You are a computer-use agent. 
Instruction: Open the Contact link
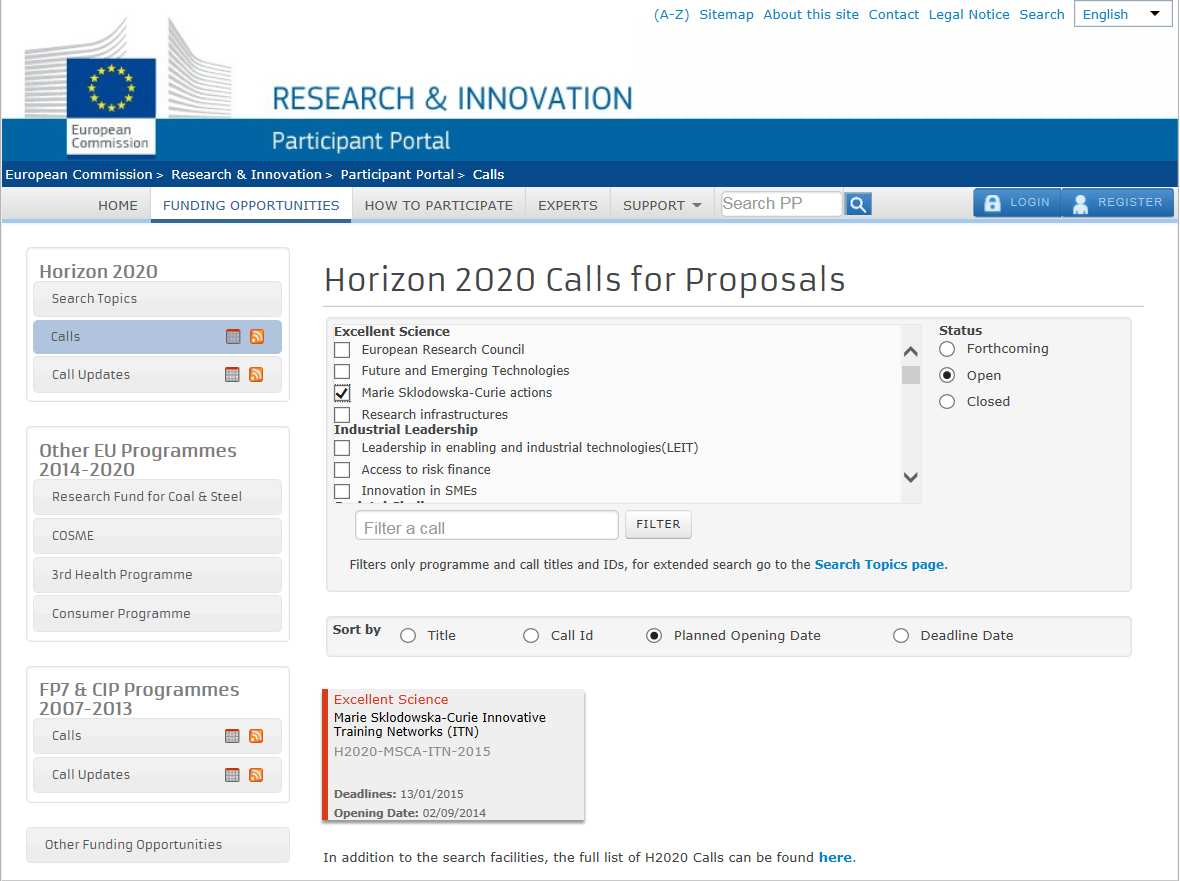pyautogui.click(x=893, y=14)
